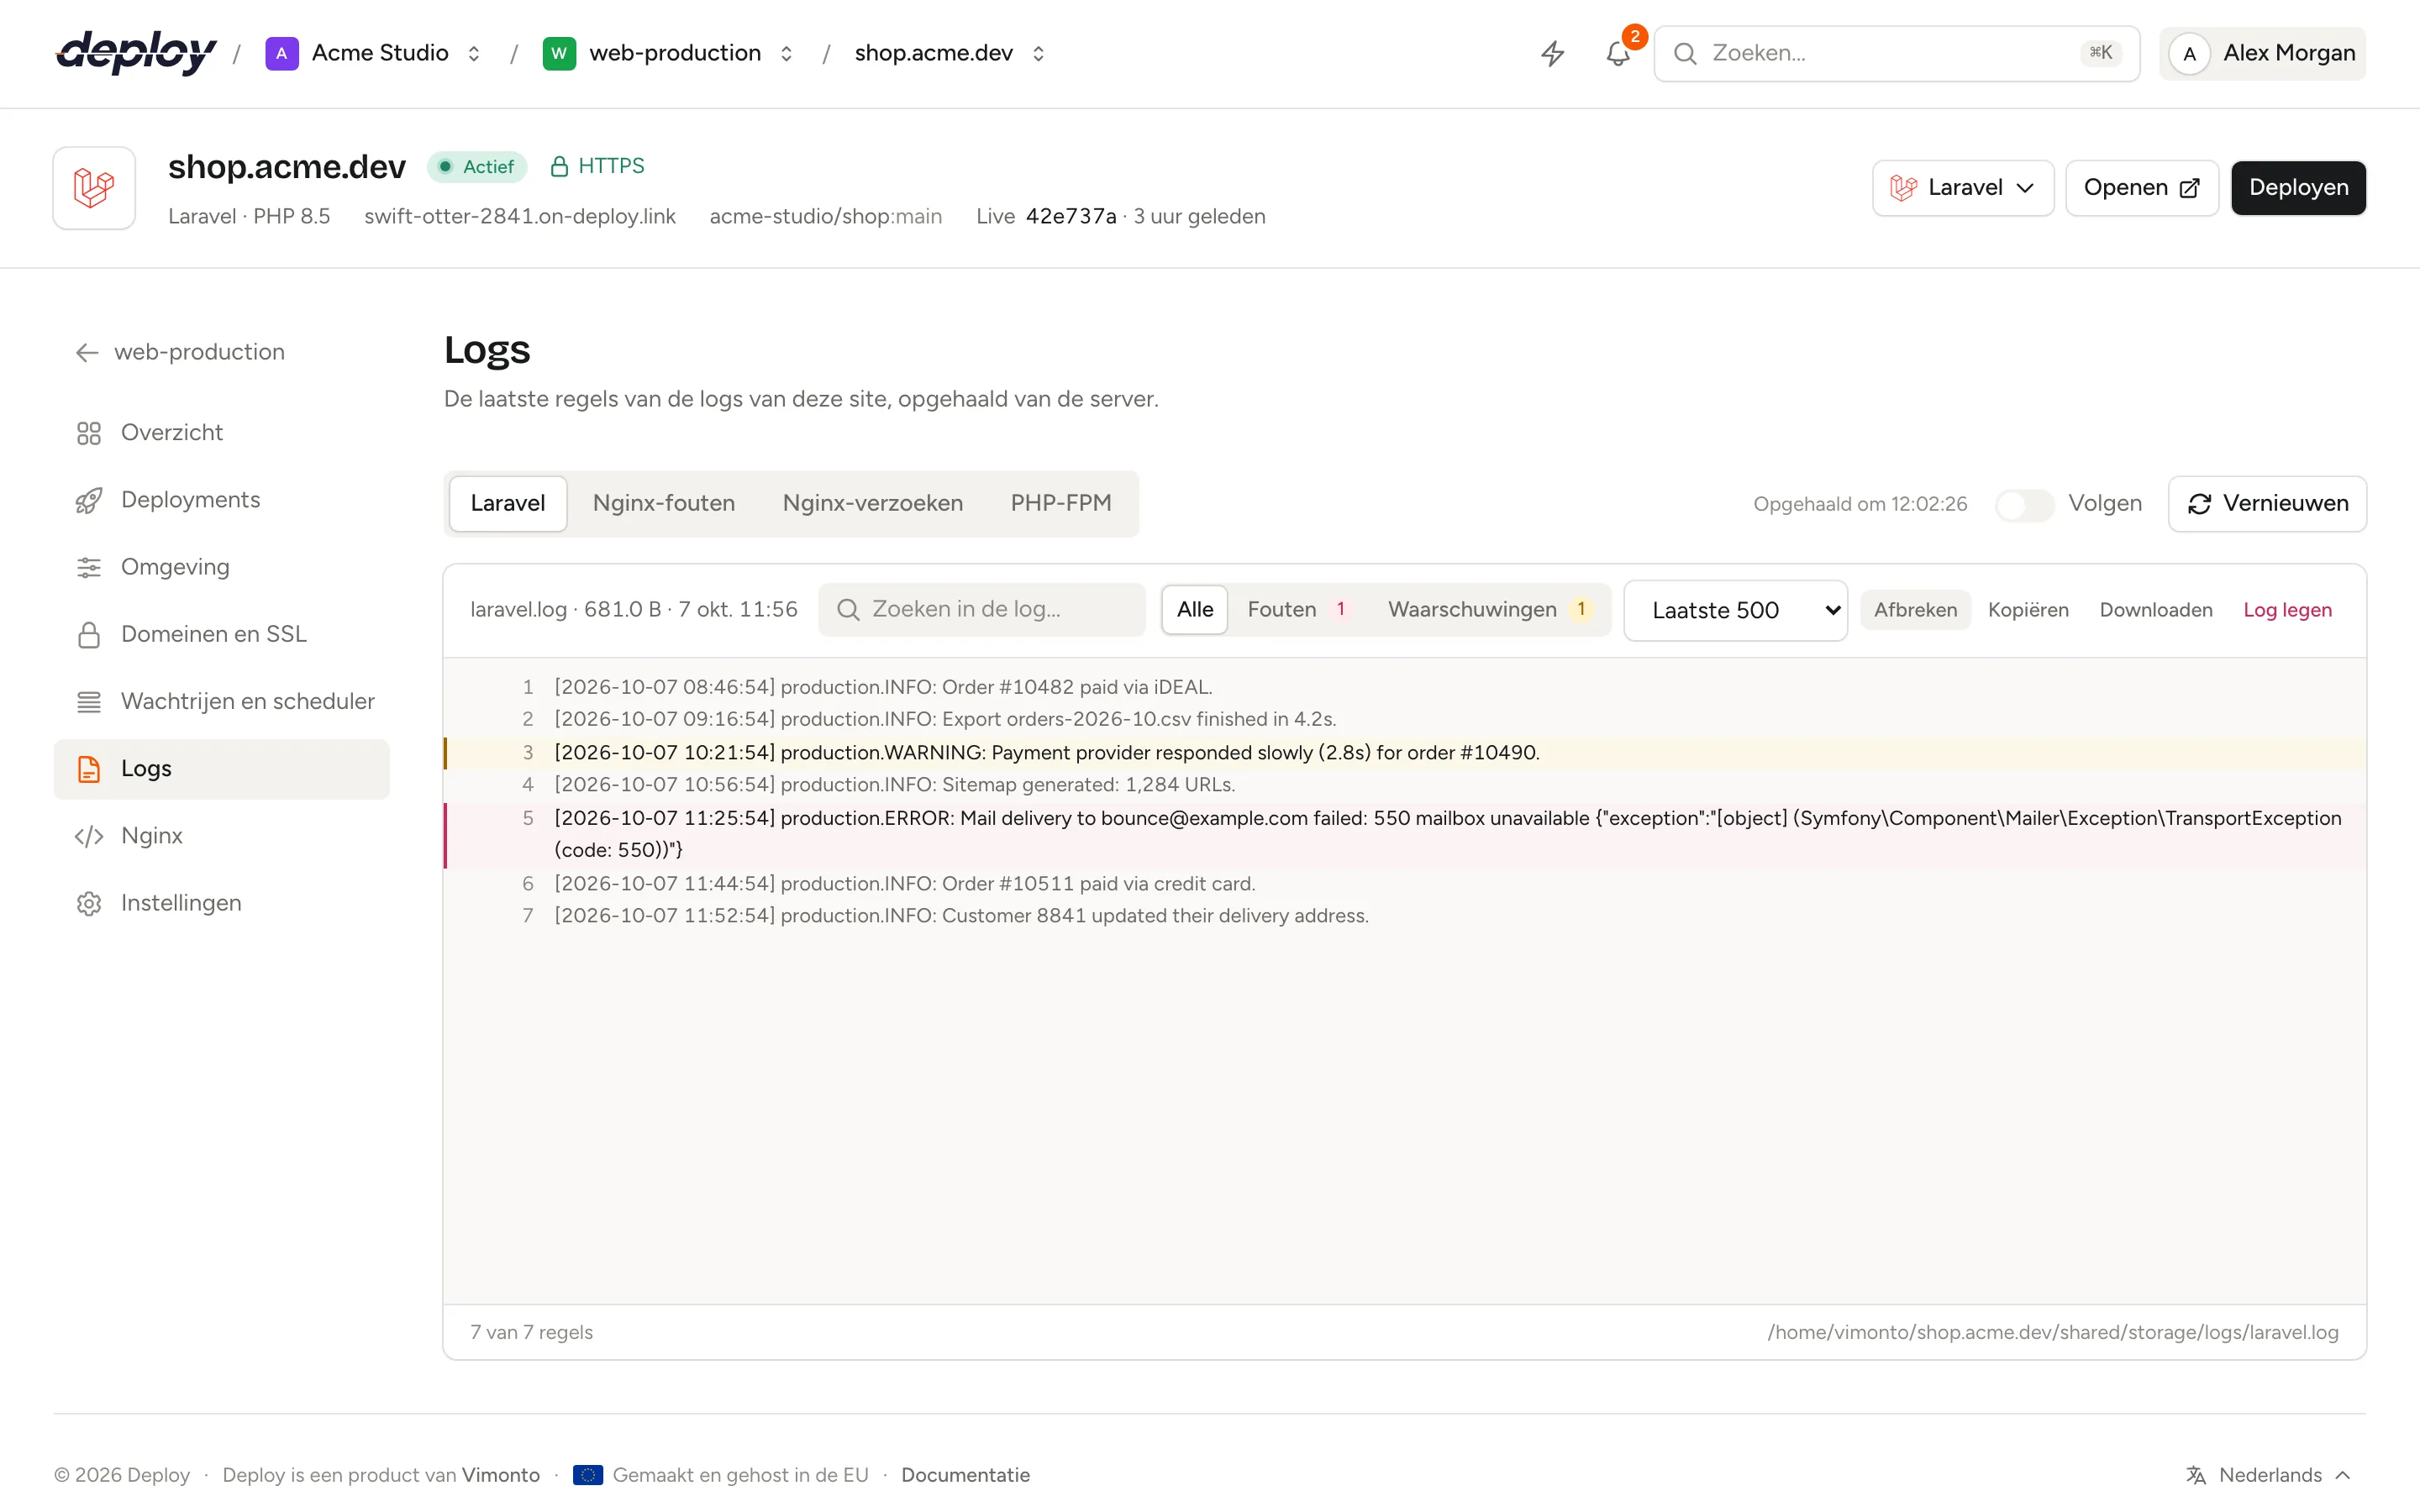
Task: Click the EU flag icon in footer
Action: click(x=588, y=1474)
